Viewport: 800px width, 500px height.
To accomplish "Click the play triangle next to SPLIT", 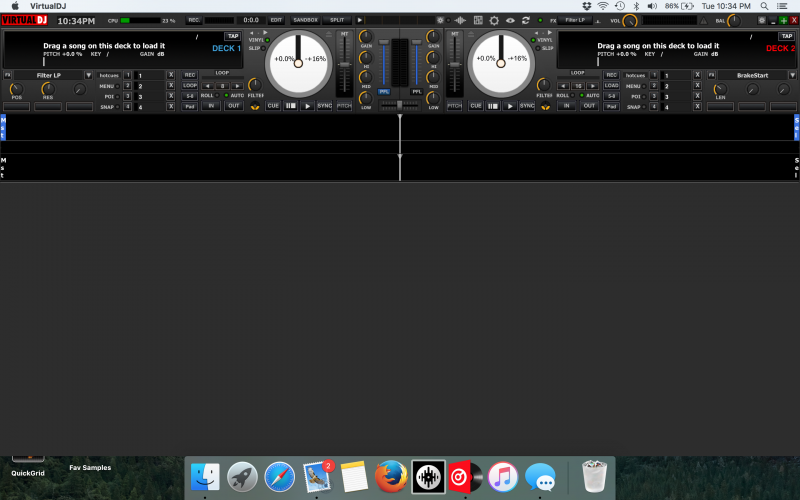I will pos(360,20).
